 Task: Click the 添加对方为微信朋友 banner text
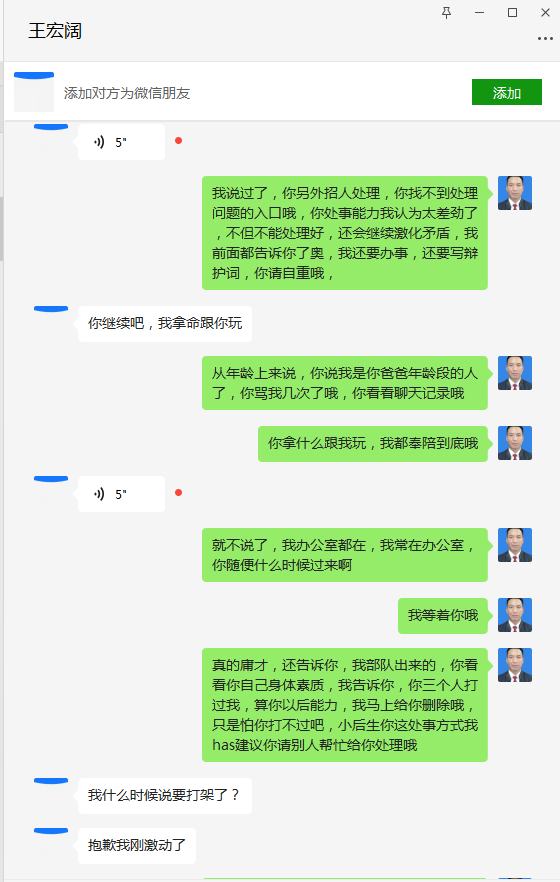tap(127, 93)
